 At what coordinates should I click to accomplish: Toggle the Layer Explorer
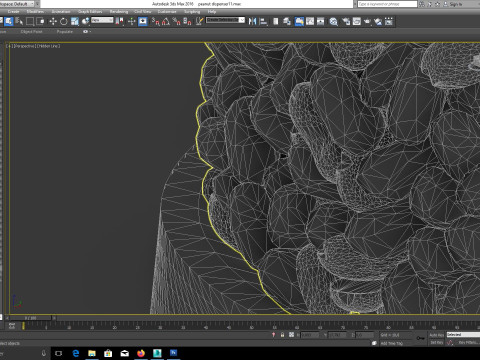tap(287, 22)
